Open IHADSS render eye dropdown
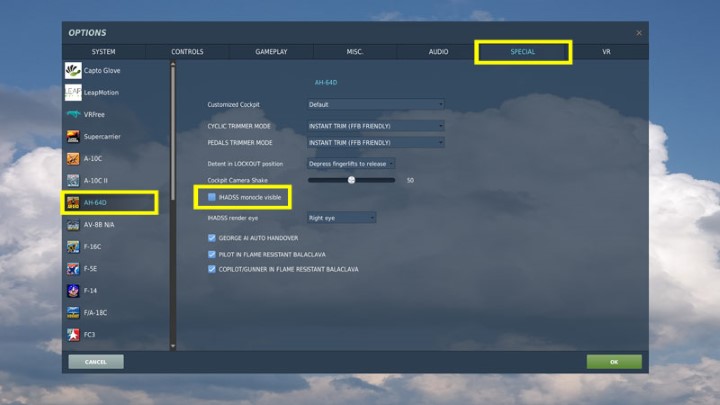This screenshot has height=405, width=720. point(341,217)
